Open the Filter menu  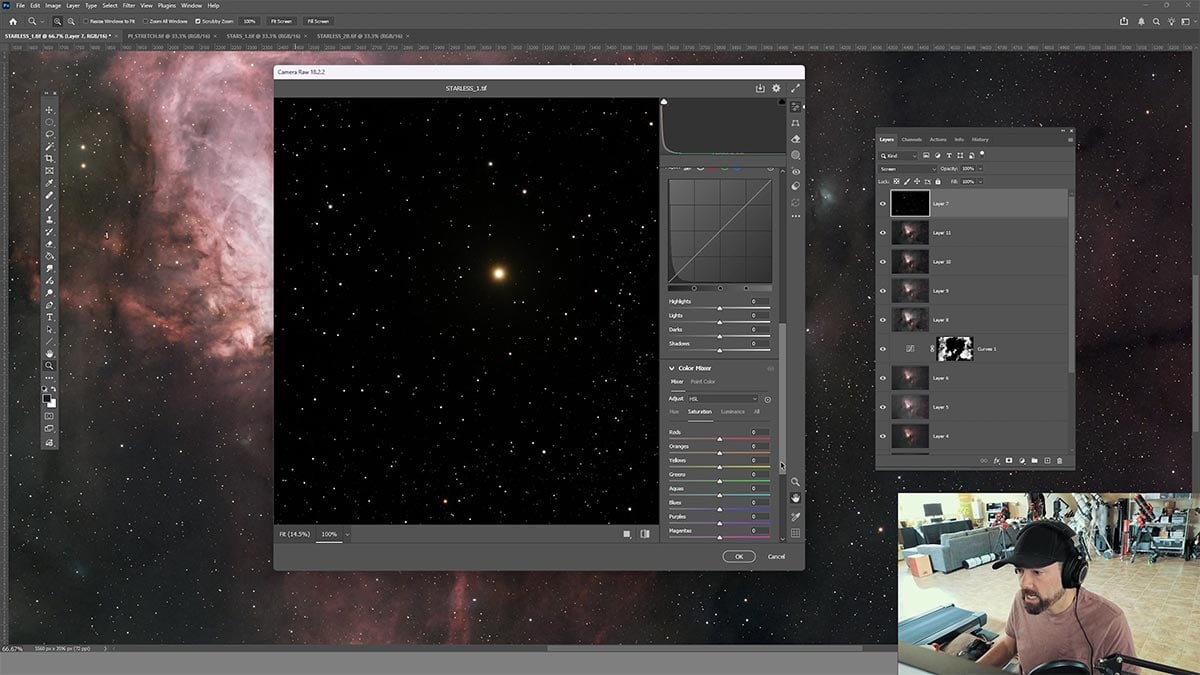[x=127, y=5]
